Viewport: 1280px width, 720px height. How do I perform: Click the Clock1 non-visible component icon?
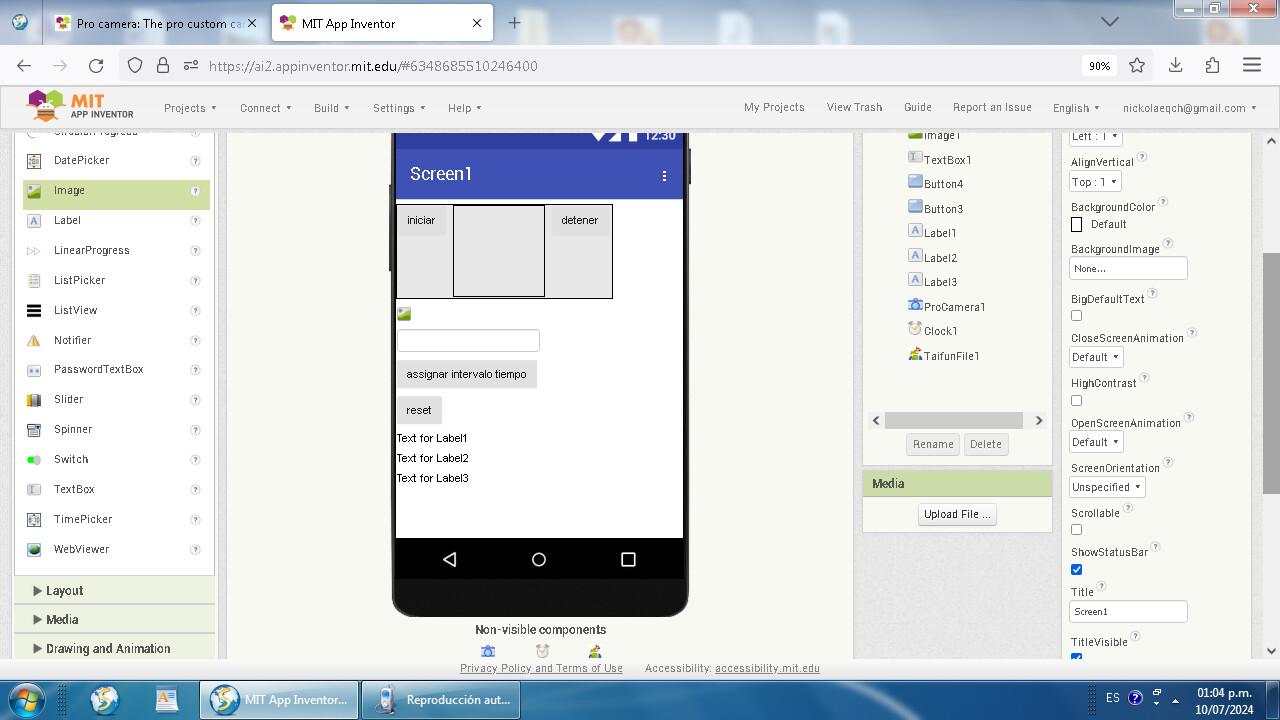tap(542, 650)
